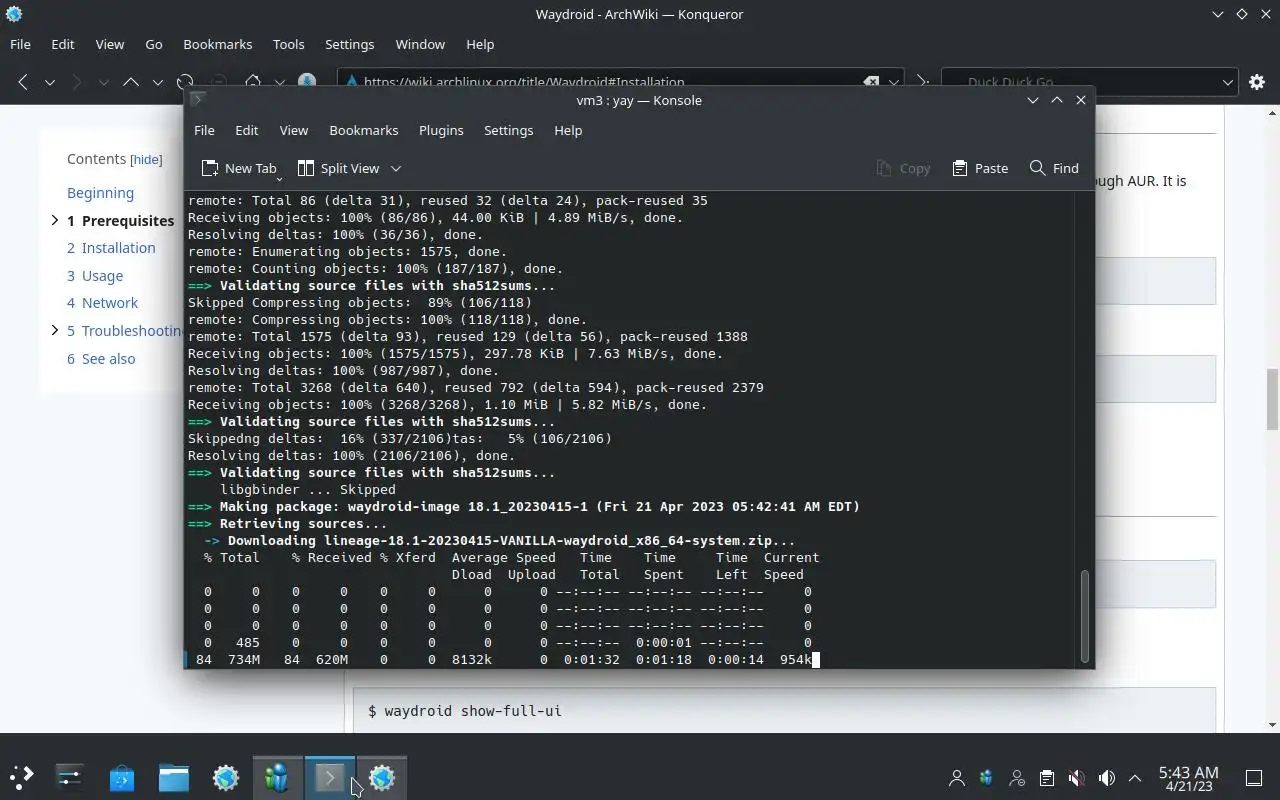1280x800 pixels.
Task: Click Konqueror page vertical scrollbar
Action: coord(1273,399)
